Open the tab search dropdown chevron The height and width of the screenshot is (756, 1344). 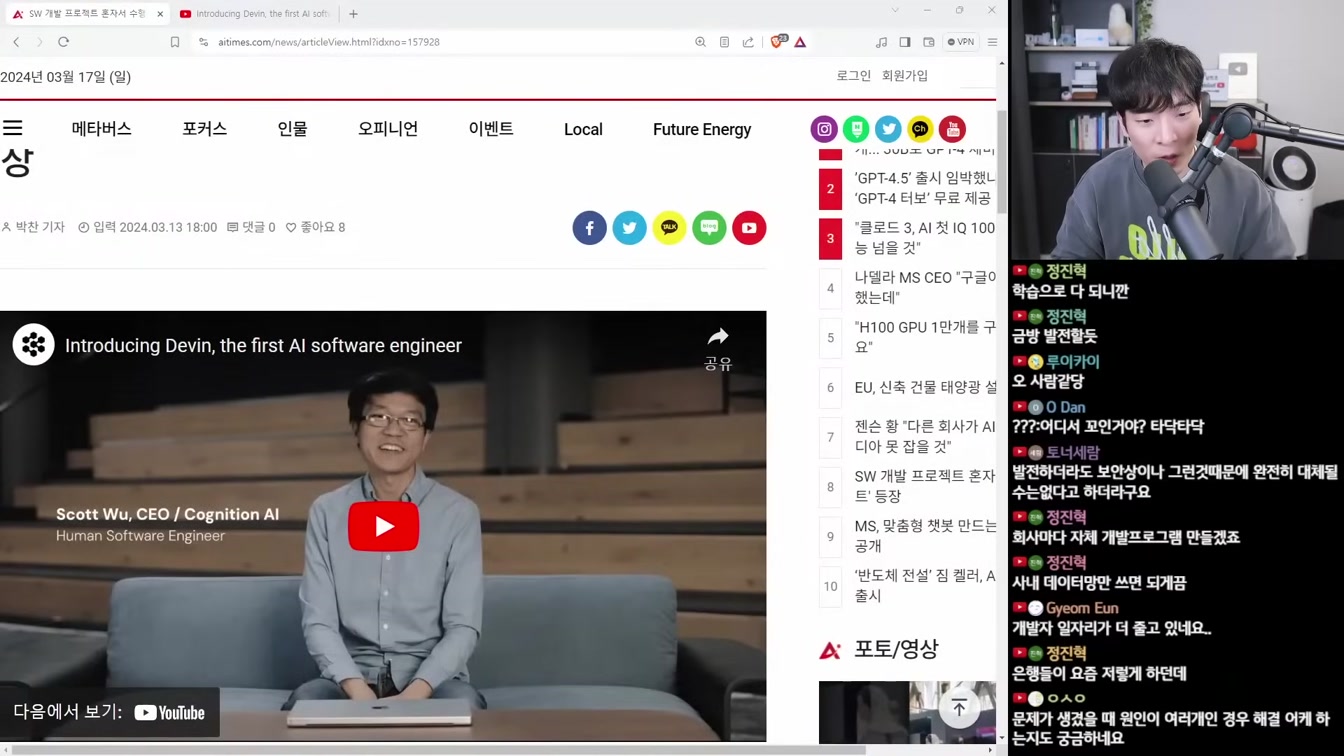point(895,10)
